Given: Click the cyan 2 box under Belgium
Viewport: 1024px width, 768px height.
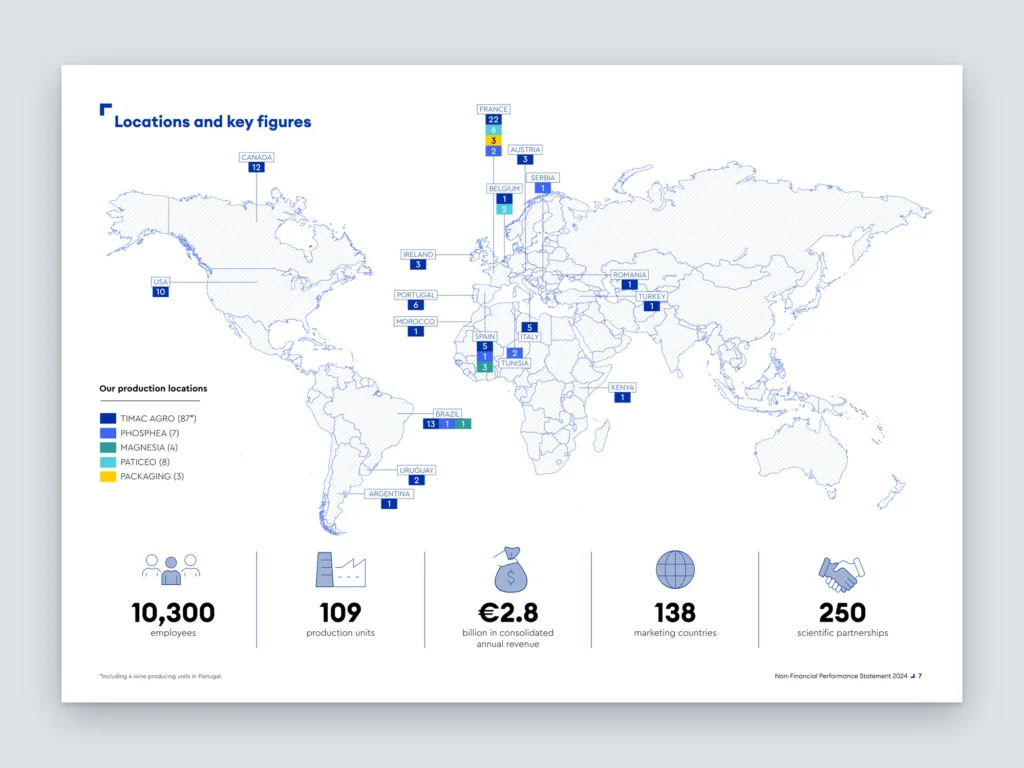Looking at the screenshot, I should pyautogui.click(x=504, y=210).
